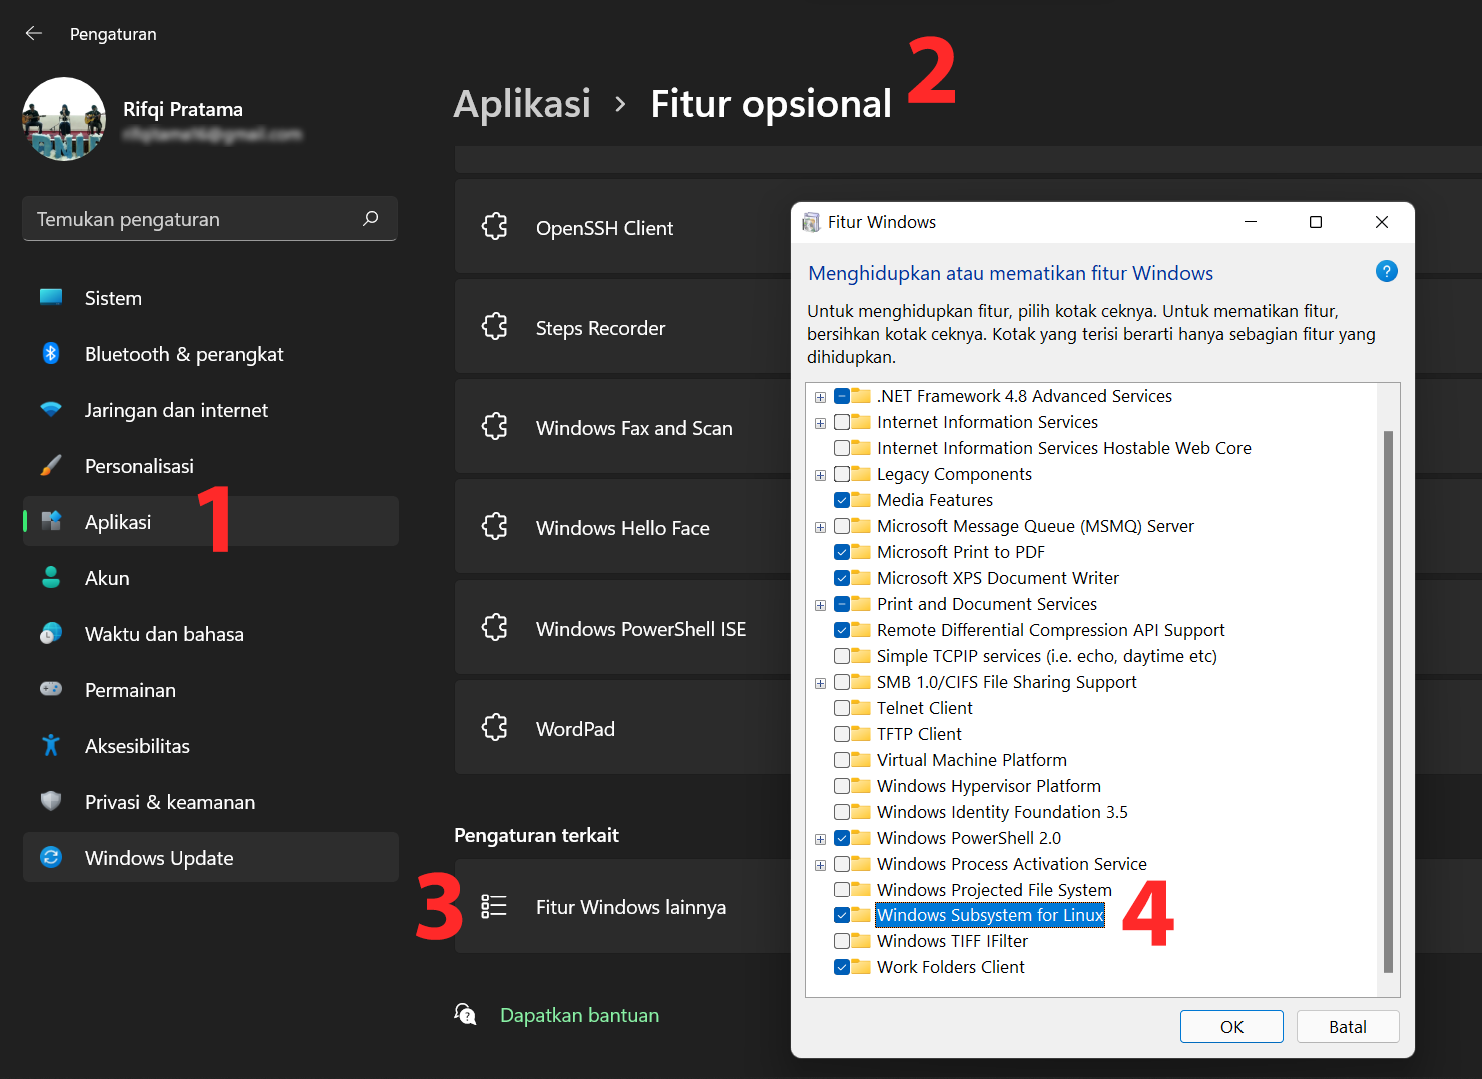Screen dimensions: 1482x1079
Task: Expand .NET Framework 4.8 Advanced Services node
Action: coord(821,397)
